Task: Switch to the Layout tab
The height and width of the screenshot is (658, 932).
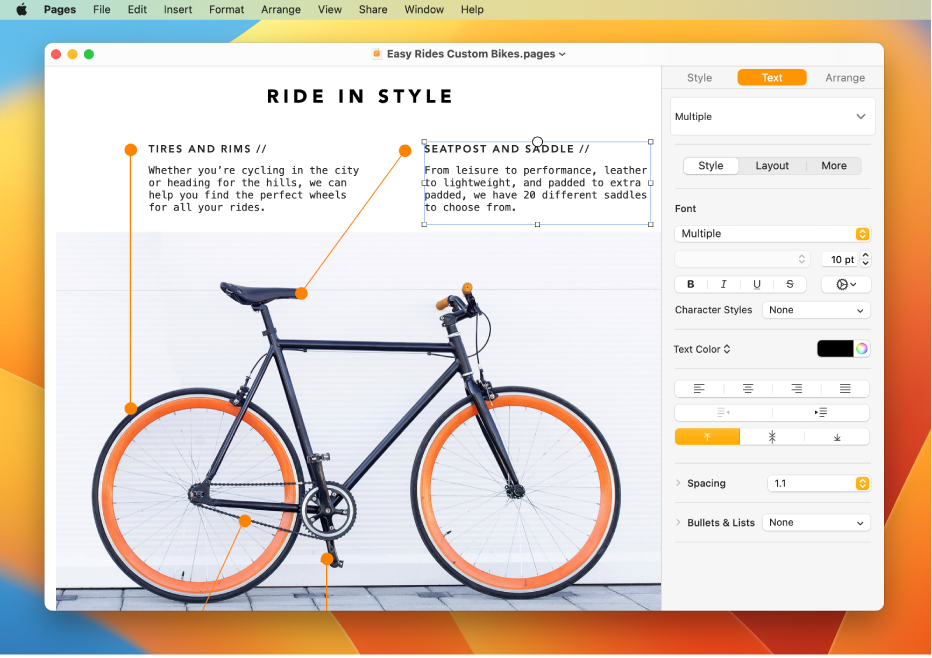Action: 772,166
